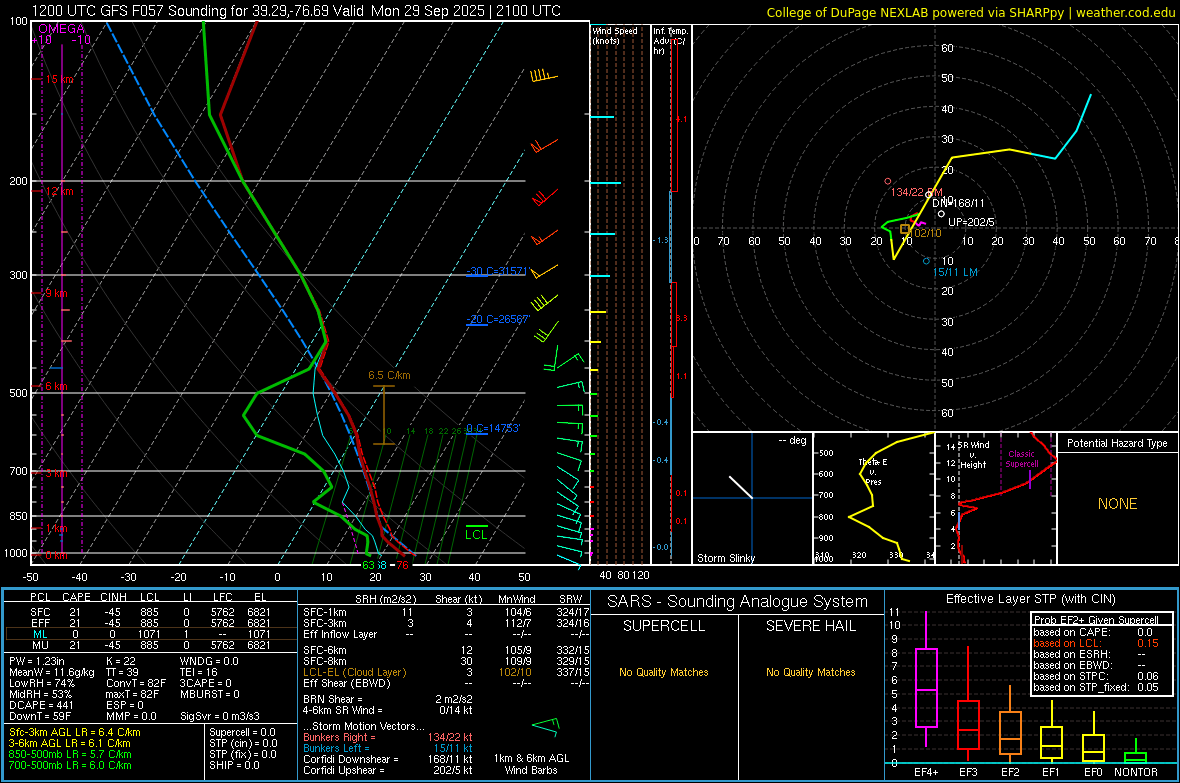The height and width of the screenshot is (783, 1180).
Task: Select the Eff Shear (EBWD) row label
Action: (x=347, y=683)
